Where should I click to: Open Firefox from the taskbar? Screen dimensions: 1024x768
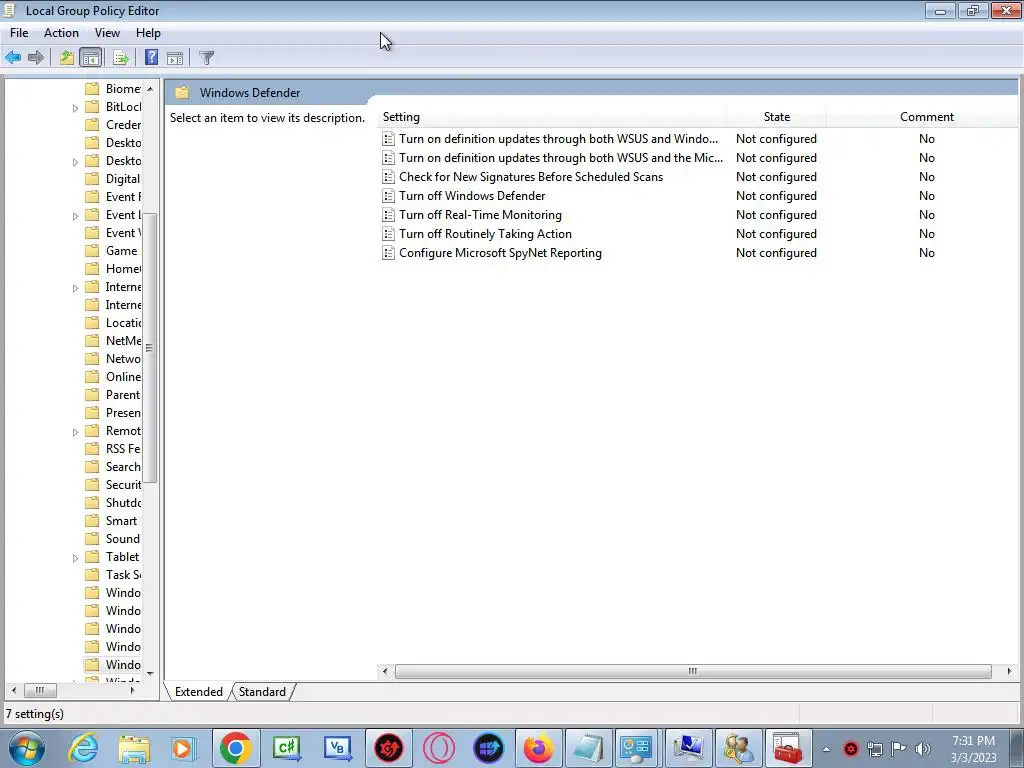pyautogui.click(x=539, y=748)
